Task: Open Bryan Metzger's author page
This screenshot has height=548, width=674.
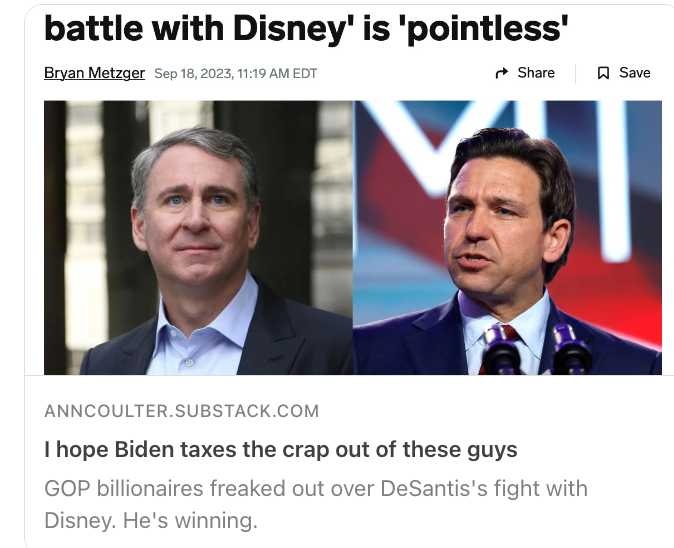Action: [x=94, y=73]
